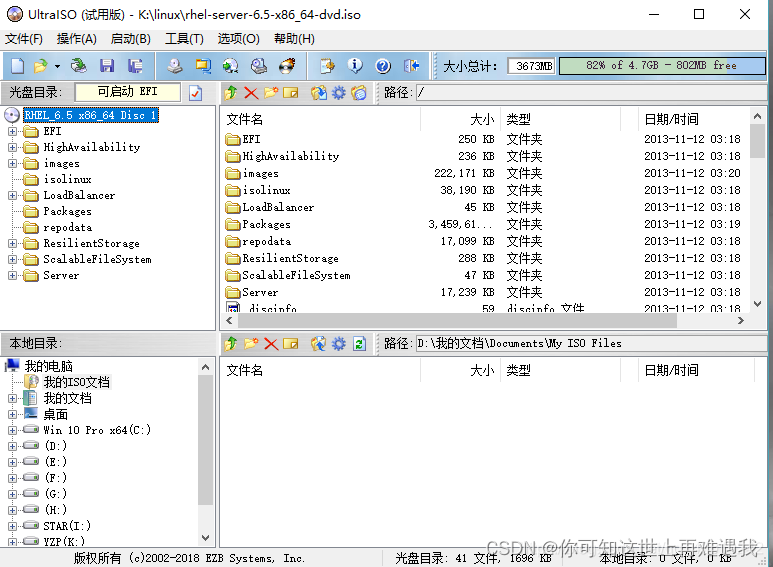Go up a level in disc pane
This screenshot has width=773, height=567.
pos(231,93)
